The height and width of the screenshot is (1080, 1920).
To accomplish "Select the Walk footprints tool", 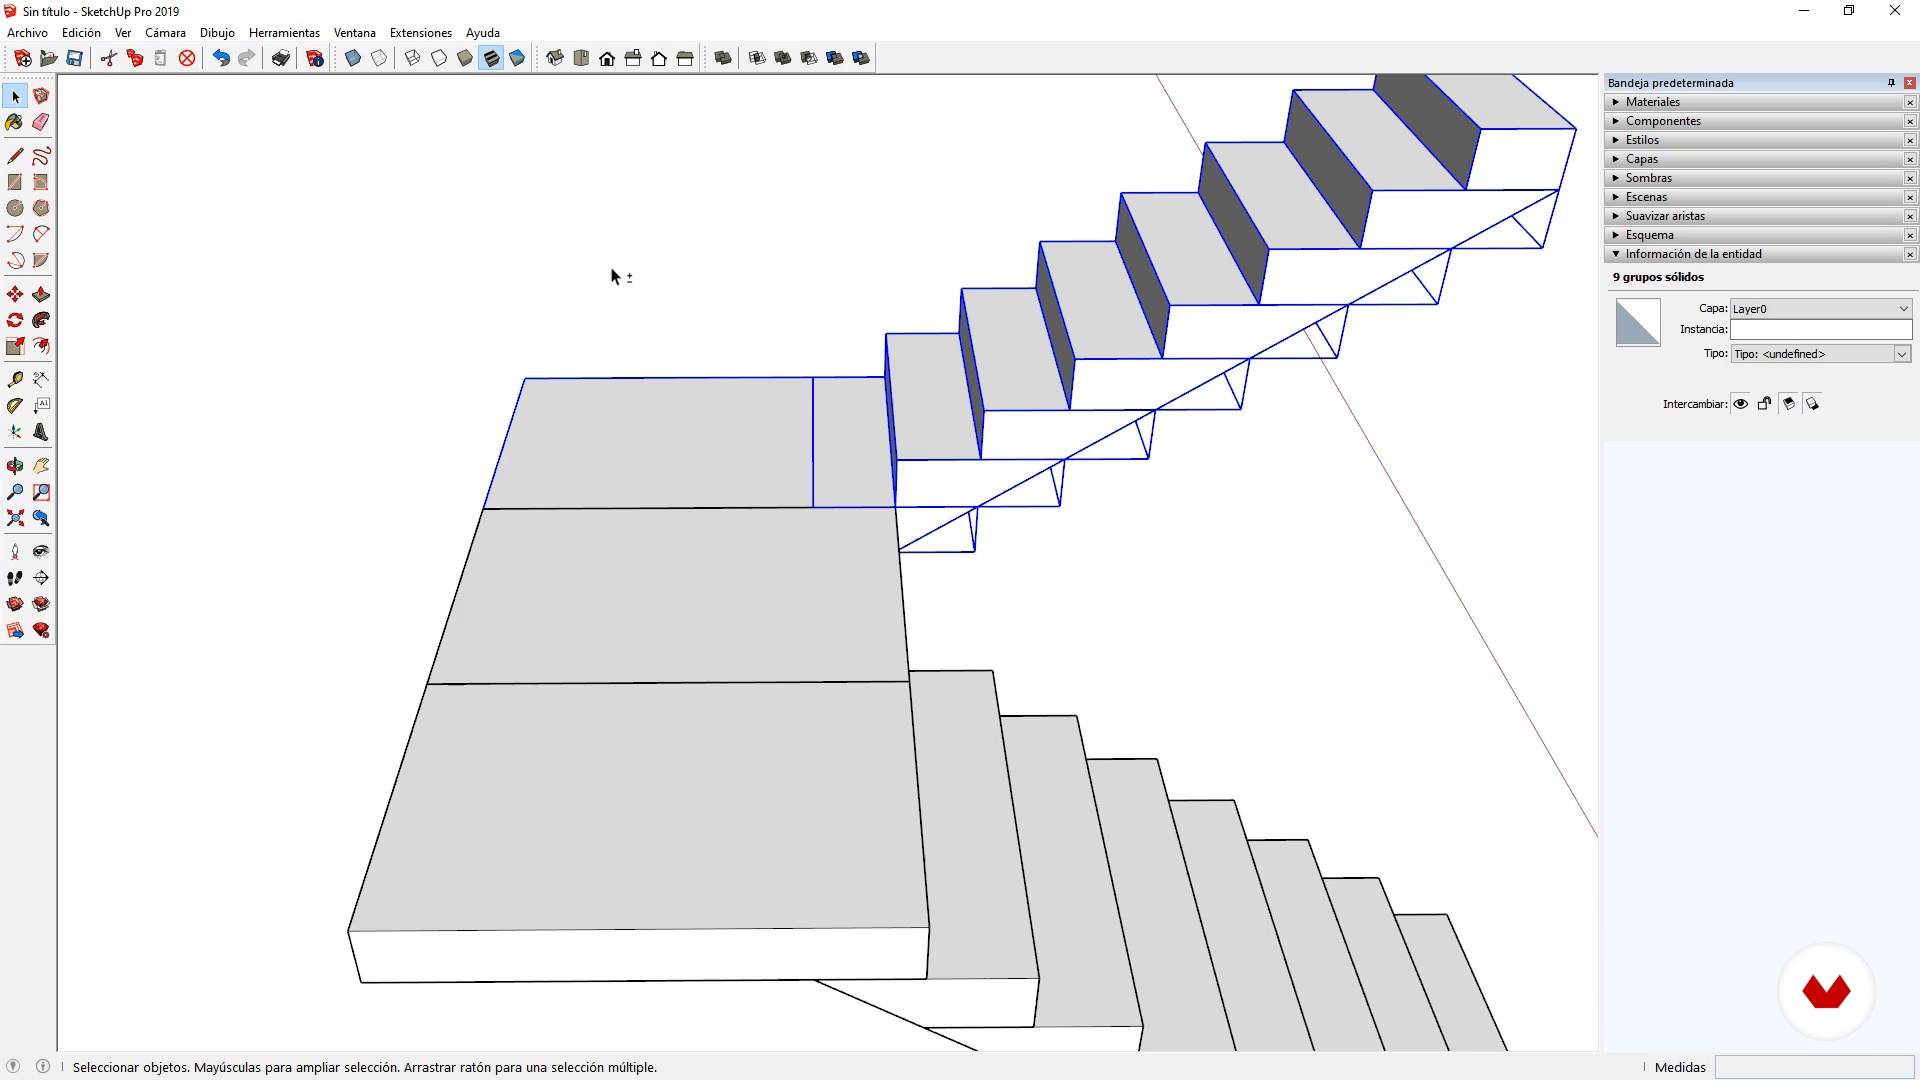I will tap(15, 578).
